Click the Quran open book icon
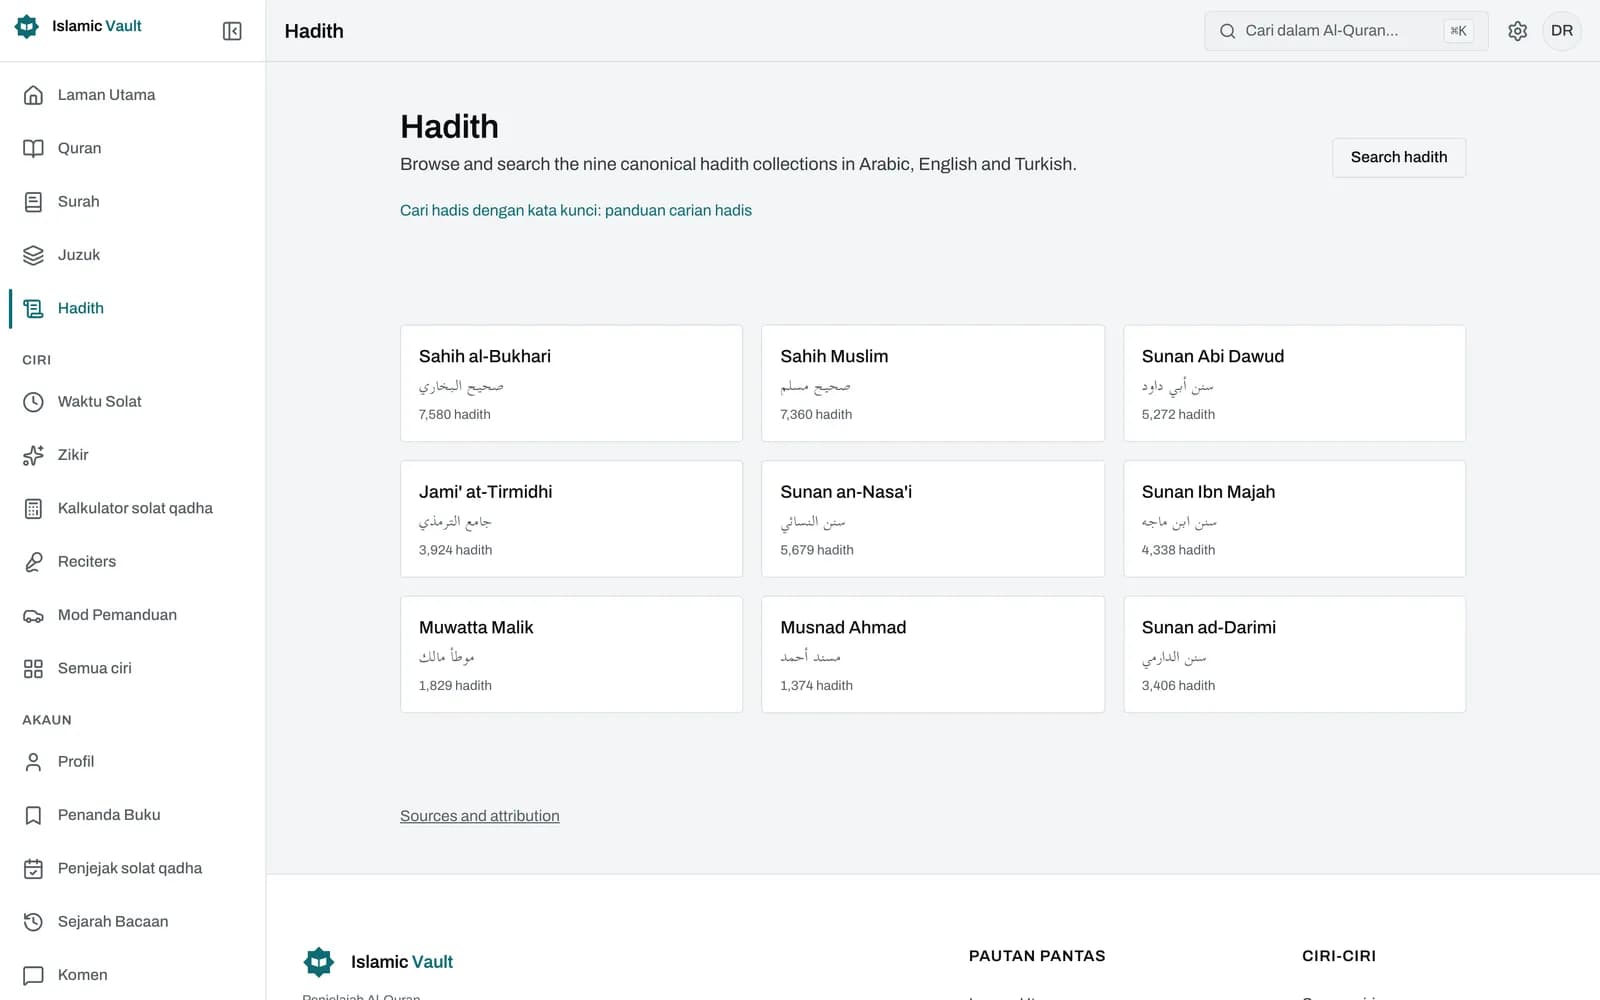The image size is (1600, 1000). point(33,148)
